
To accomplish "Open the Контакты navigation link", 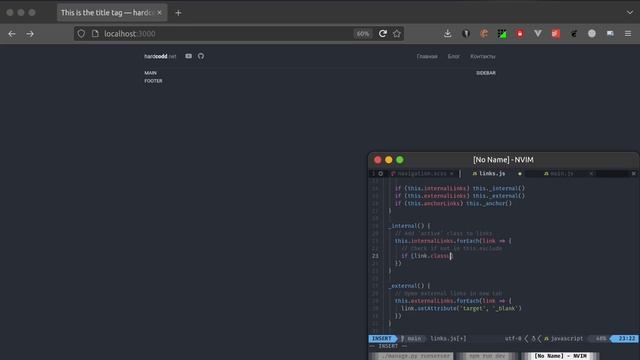I will 483,56.
